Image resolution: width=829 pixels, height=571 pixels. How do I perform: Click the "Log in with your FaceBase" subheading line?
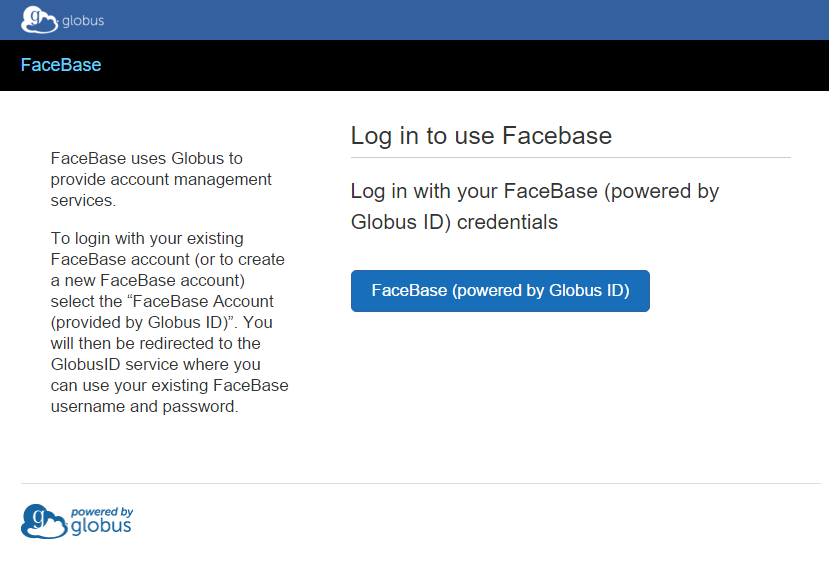pyautogui.click(x=535, y=191)
